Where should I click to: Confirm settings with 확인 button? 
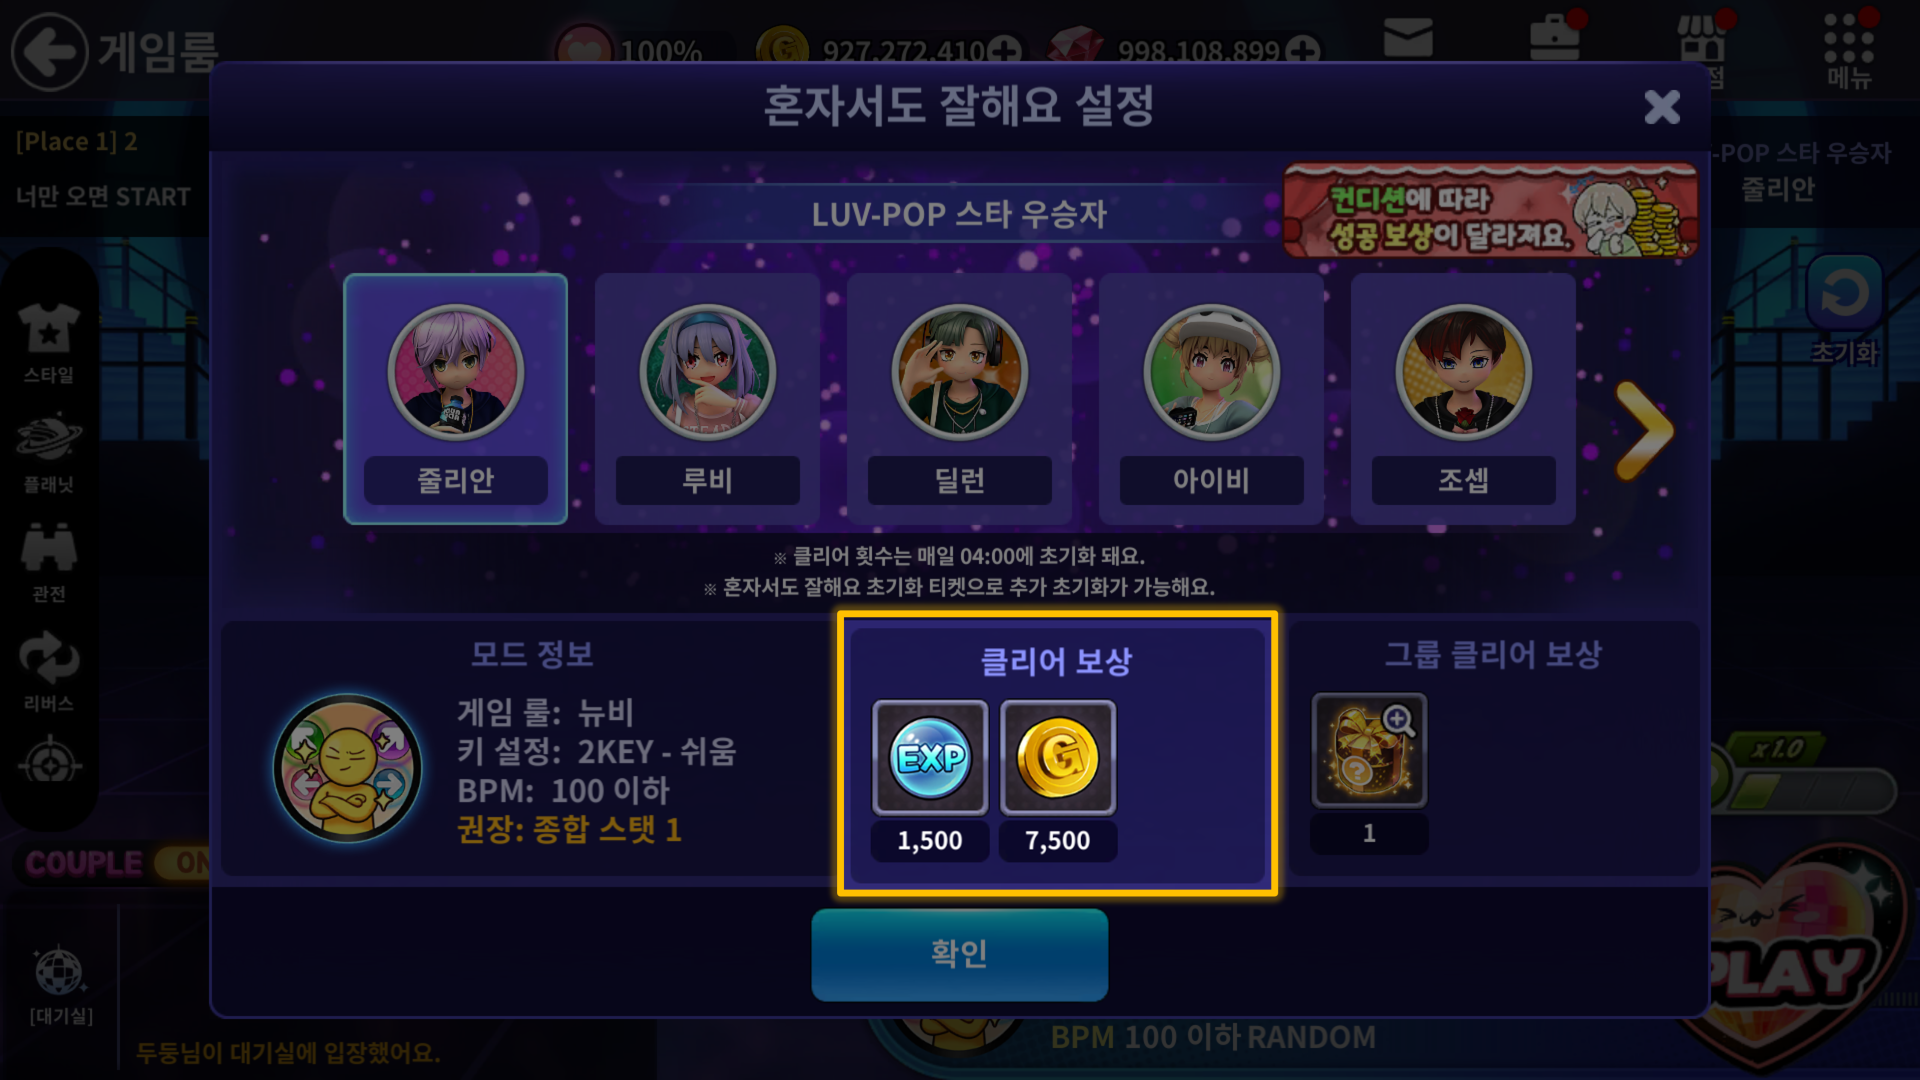click(x=959, y=954)
